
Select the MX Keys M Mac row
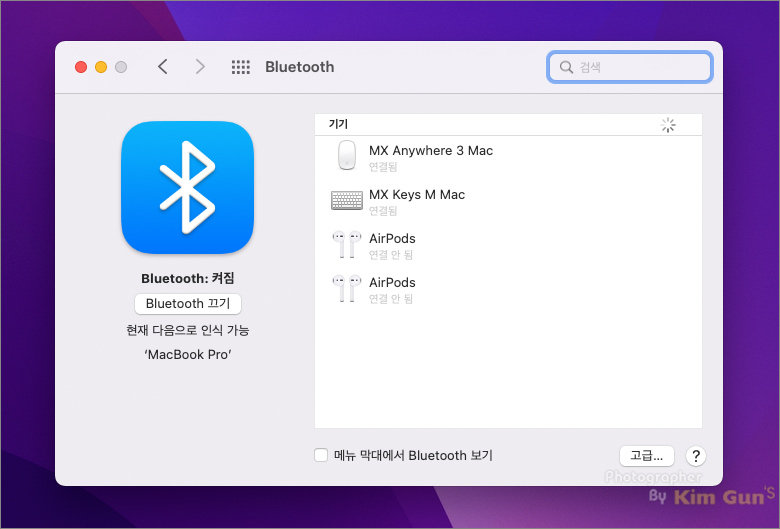(508, 202)
